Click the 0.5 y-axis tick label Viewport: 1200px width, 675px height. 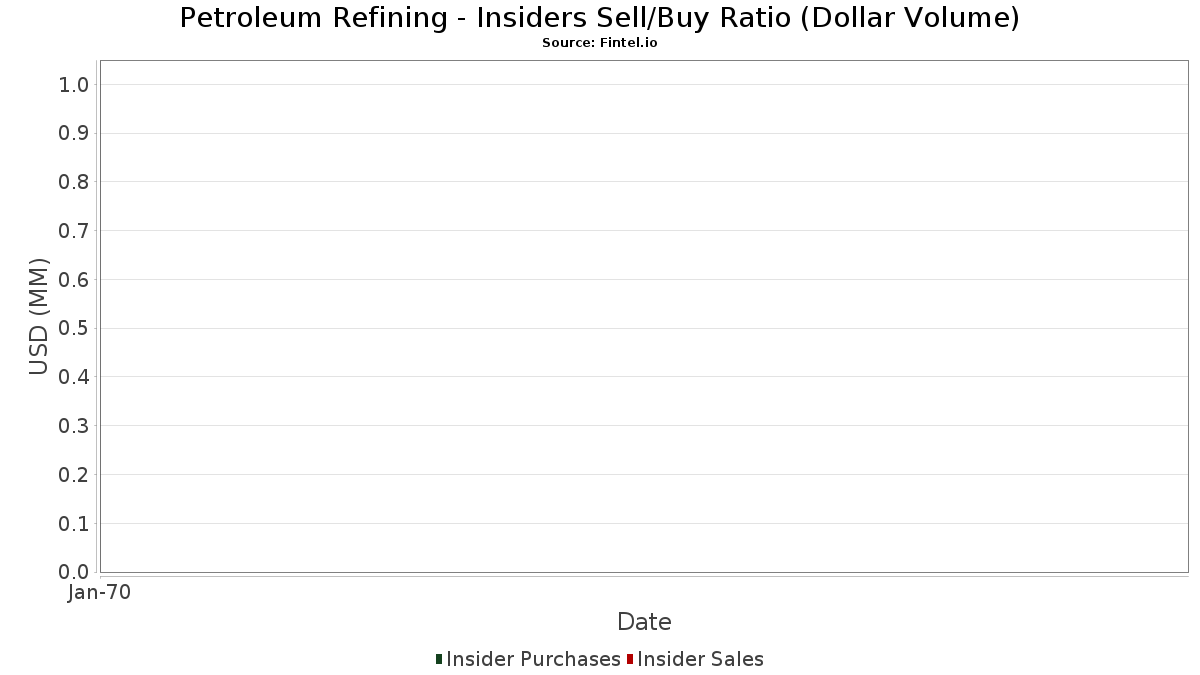pos(75,329)
